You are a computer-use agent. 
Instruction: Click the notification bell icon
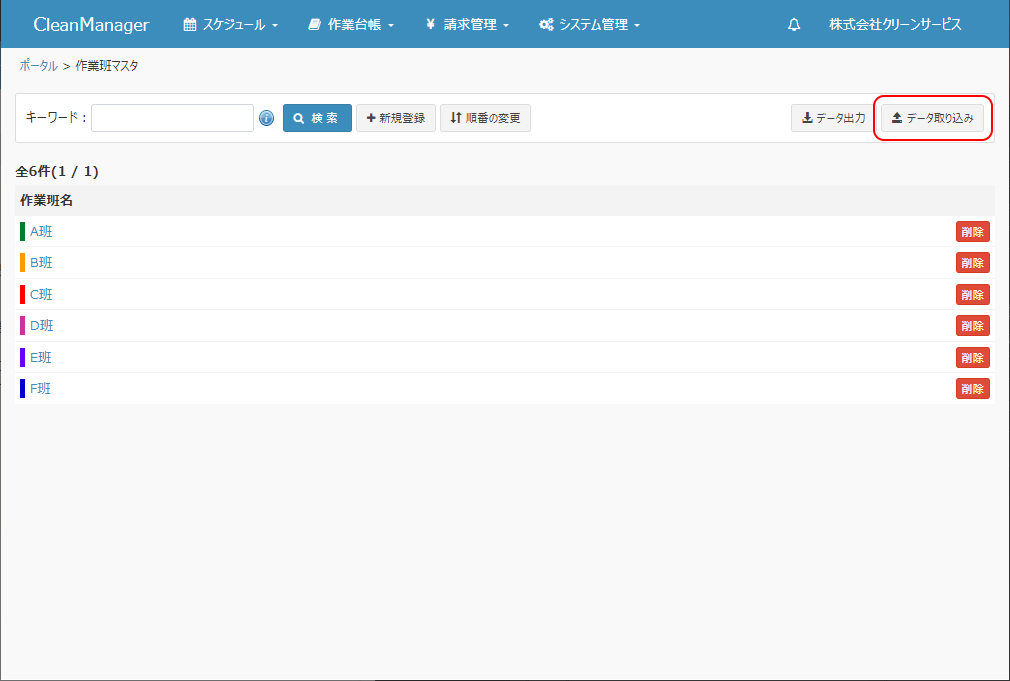[794, 25]
